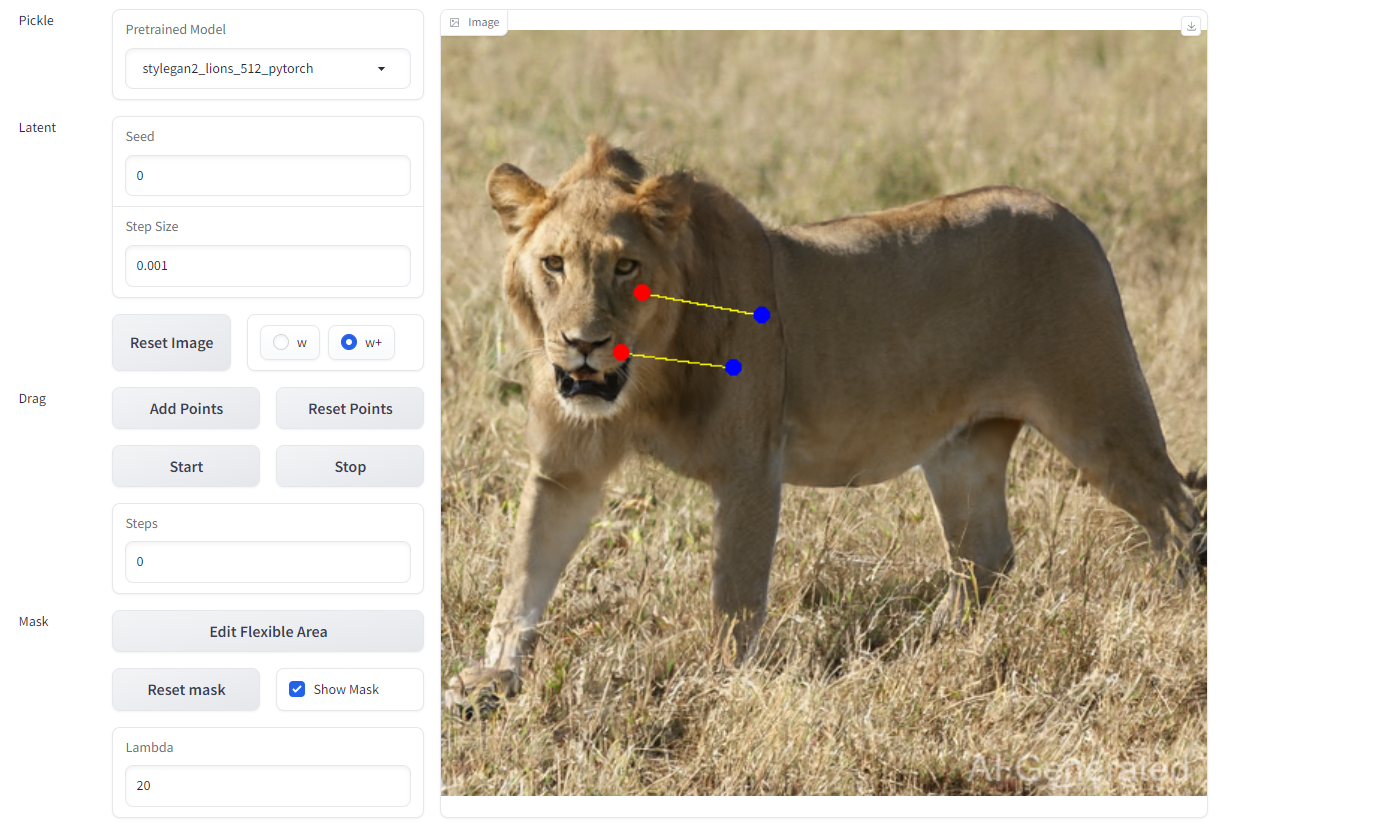Click the dropdown arrow for stylegan2_lions model
The image size is (1396, 831).
[381, 69]
